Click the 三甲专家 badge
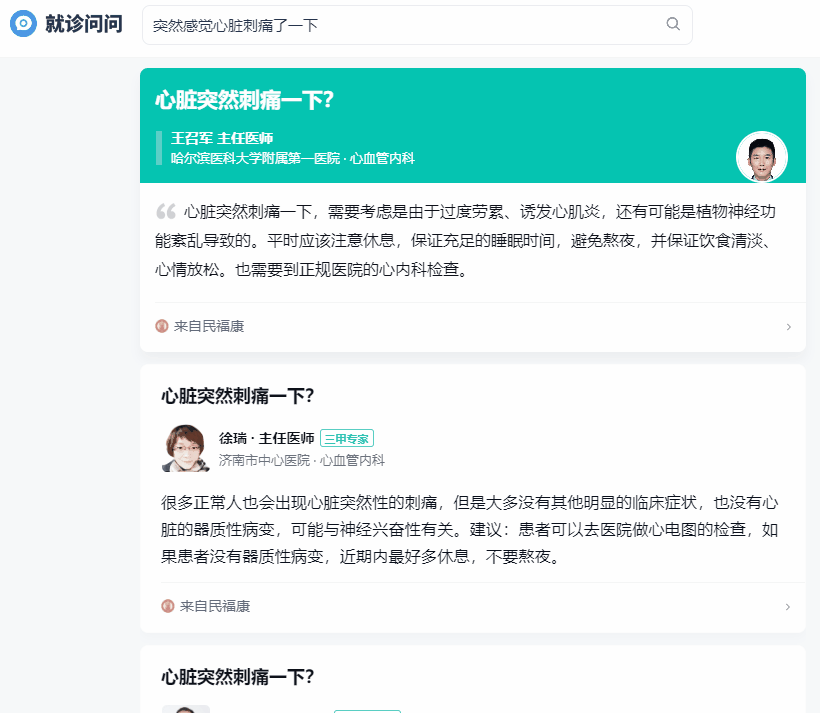 (347, 438)
